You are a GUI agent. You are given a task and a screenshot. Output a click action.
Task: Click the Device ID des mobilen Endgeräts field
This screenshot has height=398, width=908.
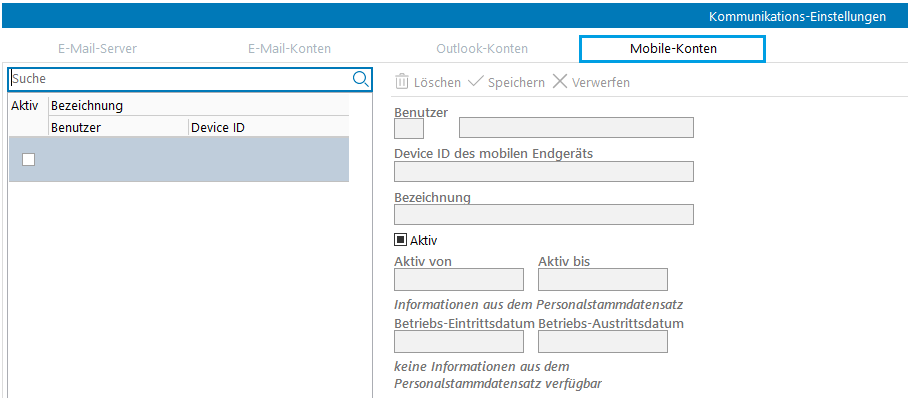(x=544, y=171)
